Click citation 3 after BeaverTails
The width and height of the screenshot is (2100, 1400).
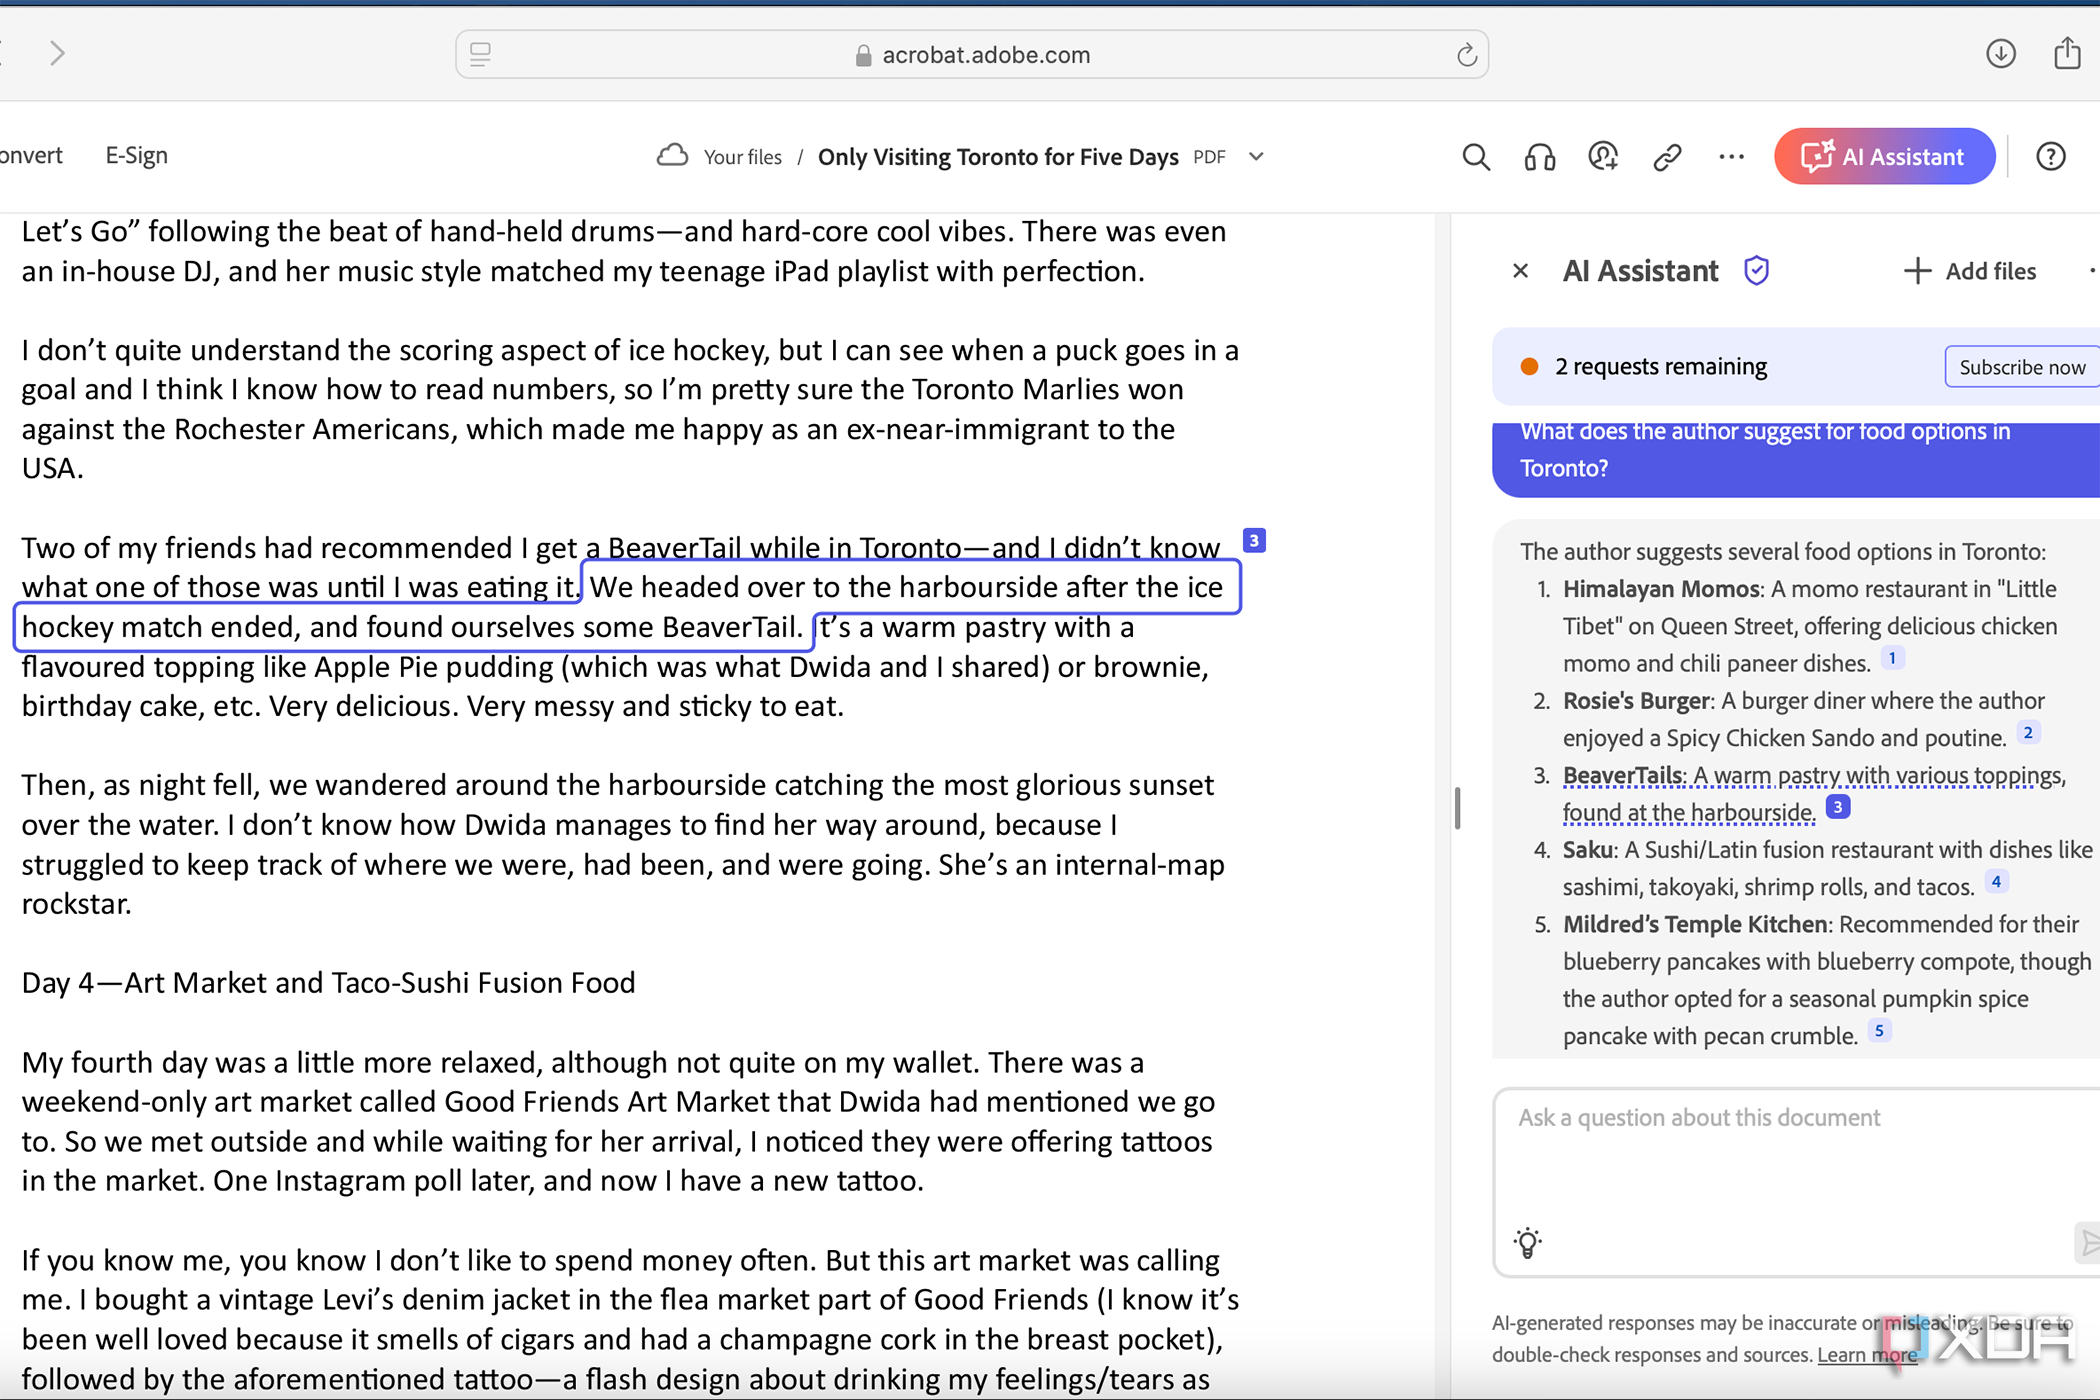pos(1838,807)
